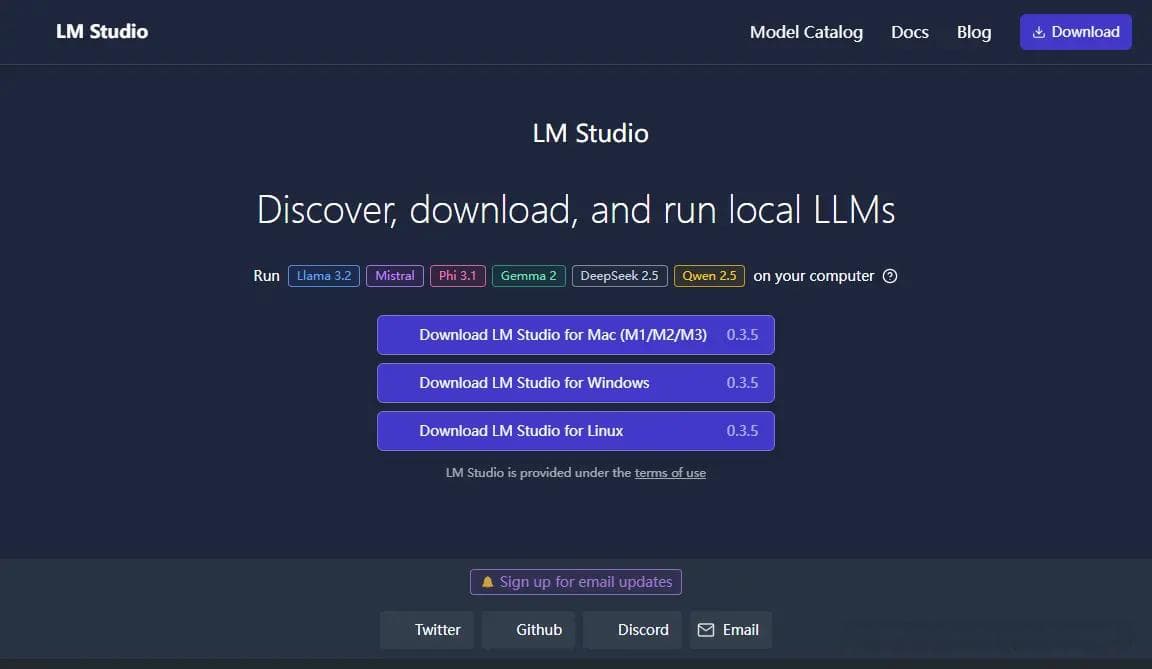Select the Llama 3.2 model tag
This screenshot has width=1152, height=669.
(324, 276)
